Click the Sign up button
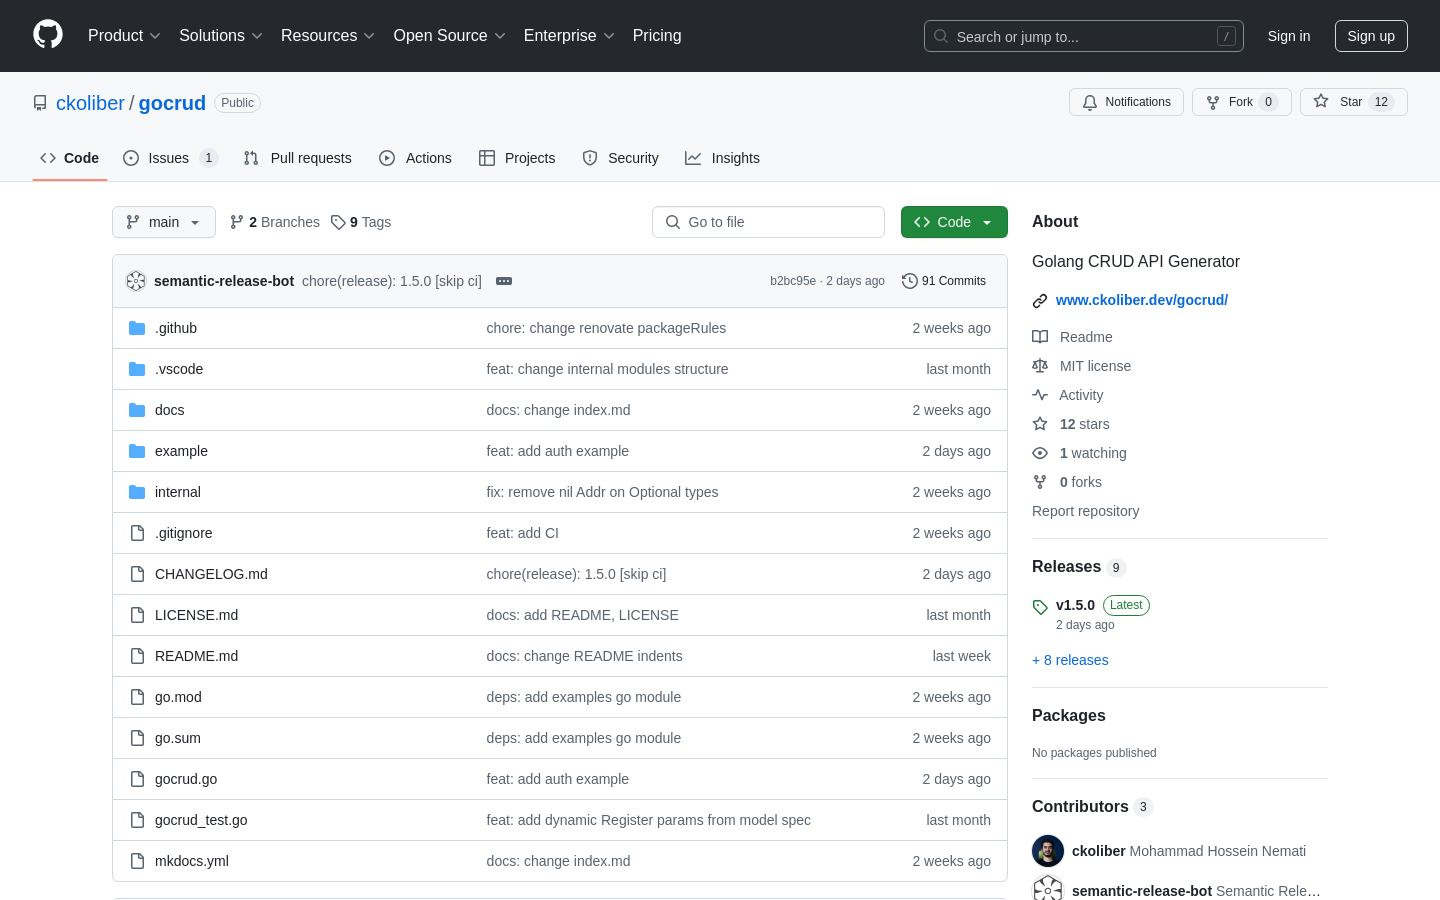The height and width of the screenshot is (900, 1440). tap(1371, 36)
